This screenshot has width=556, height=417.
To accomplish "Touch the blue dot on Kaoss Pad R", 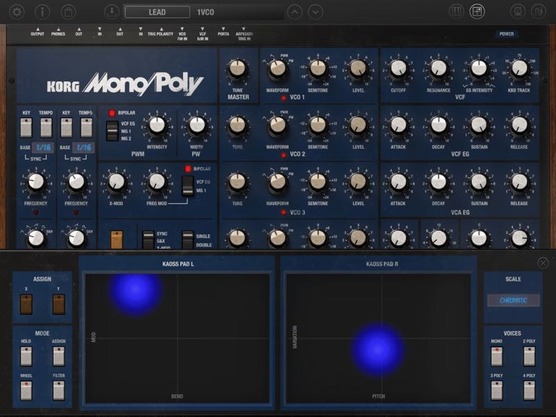I will click(378, 349).
